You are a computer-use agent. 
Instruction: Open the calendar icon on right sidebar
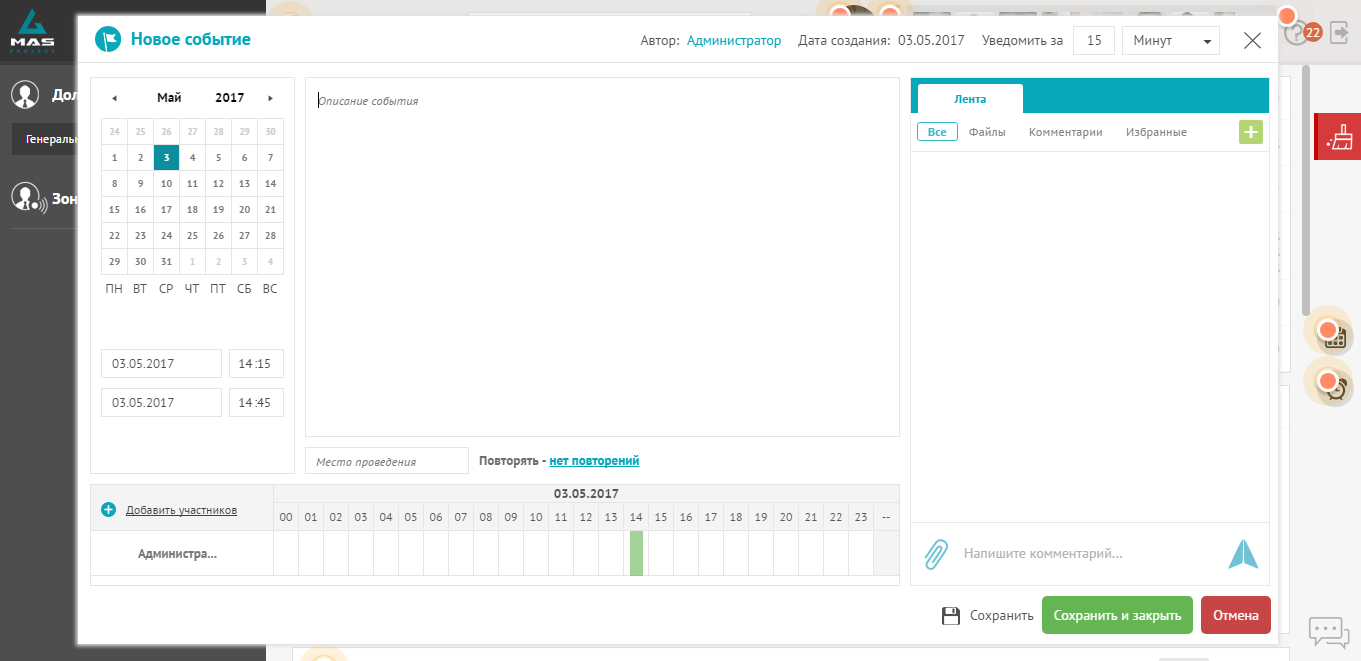pos(1334,337)
